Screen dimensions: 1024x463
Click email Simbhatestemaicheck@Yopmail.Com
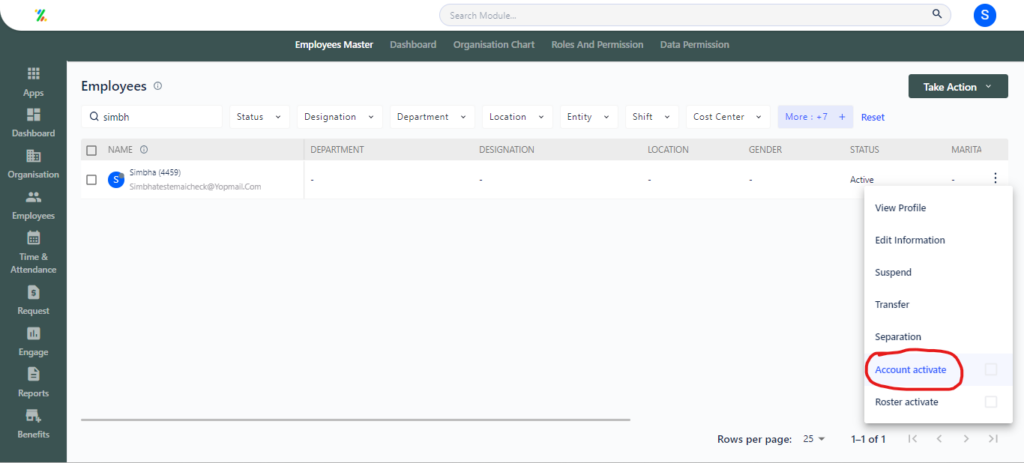(195, 187)
